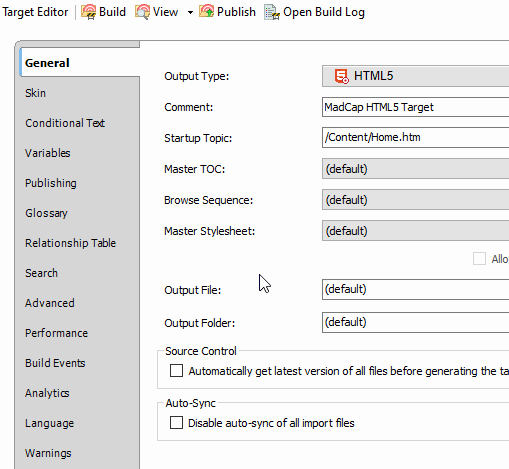
Task: Open the Master TOC dropdown
Action: [415, 169]
